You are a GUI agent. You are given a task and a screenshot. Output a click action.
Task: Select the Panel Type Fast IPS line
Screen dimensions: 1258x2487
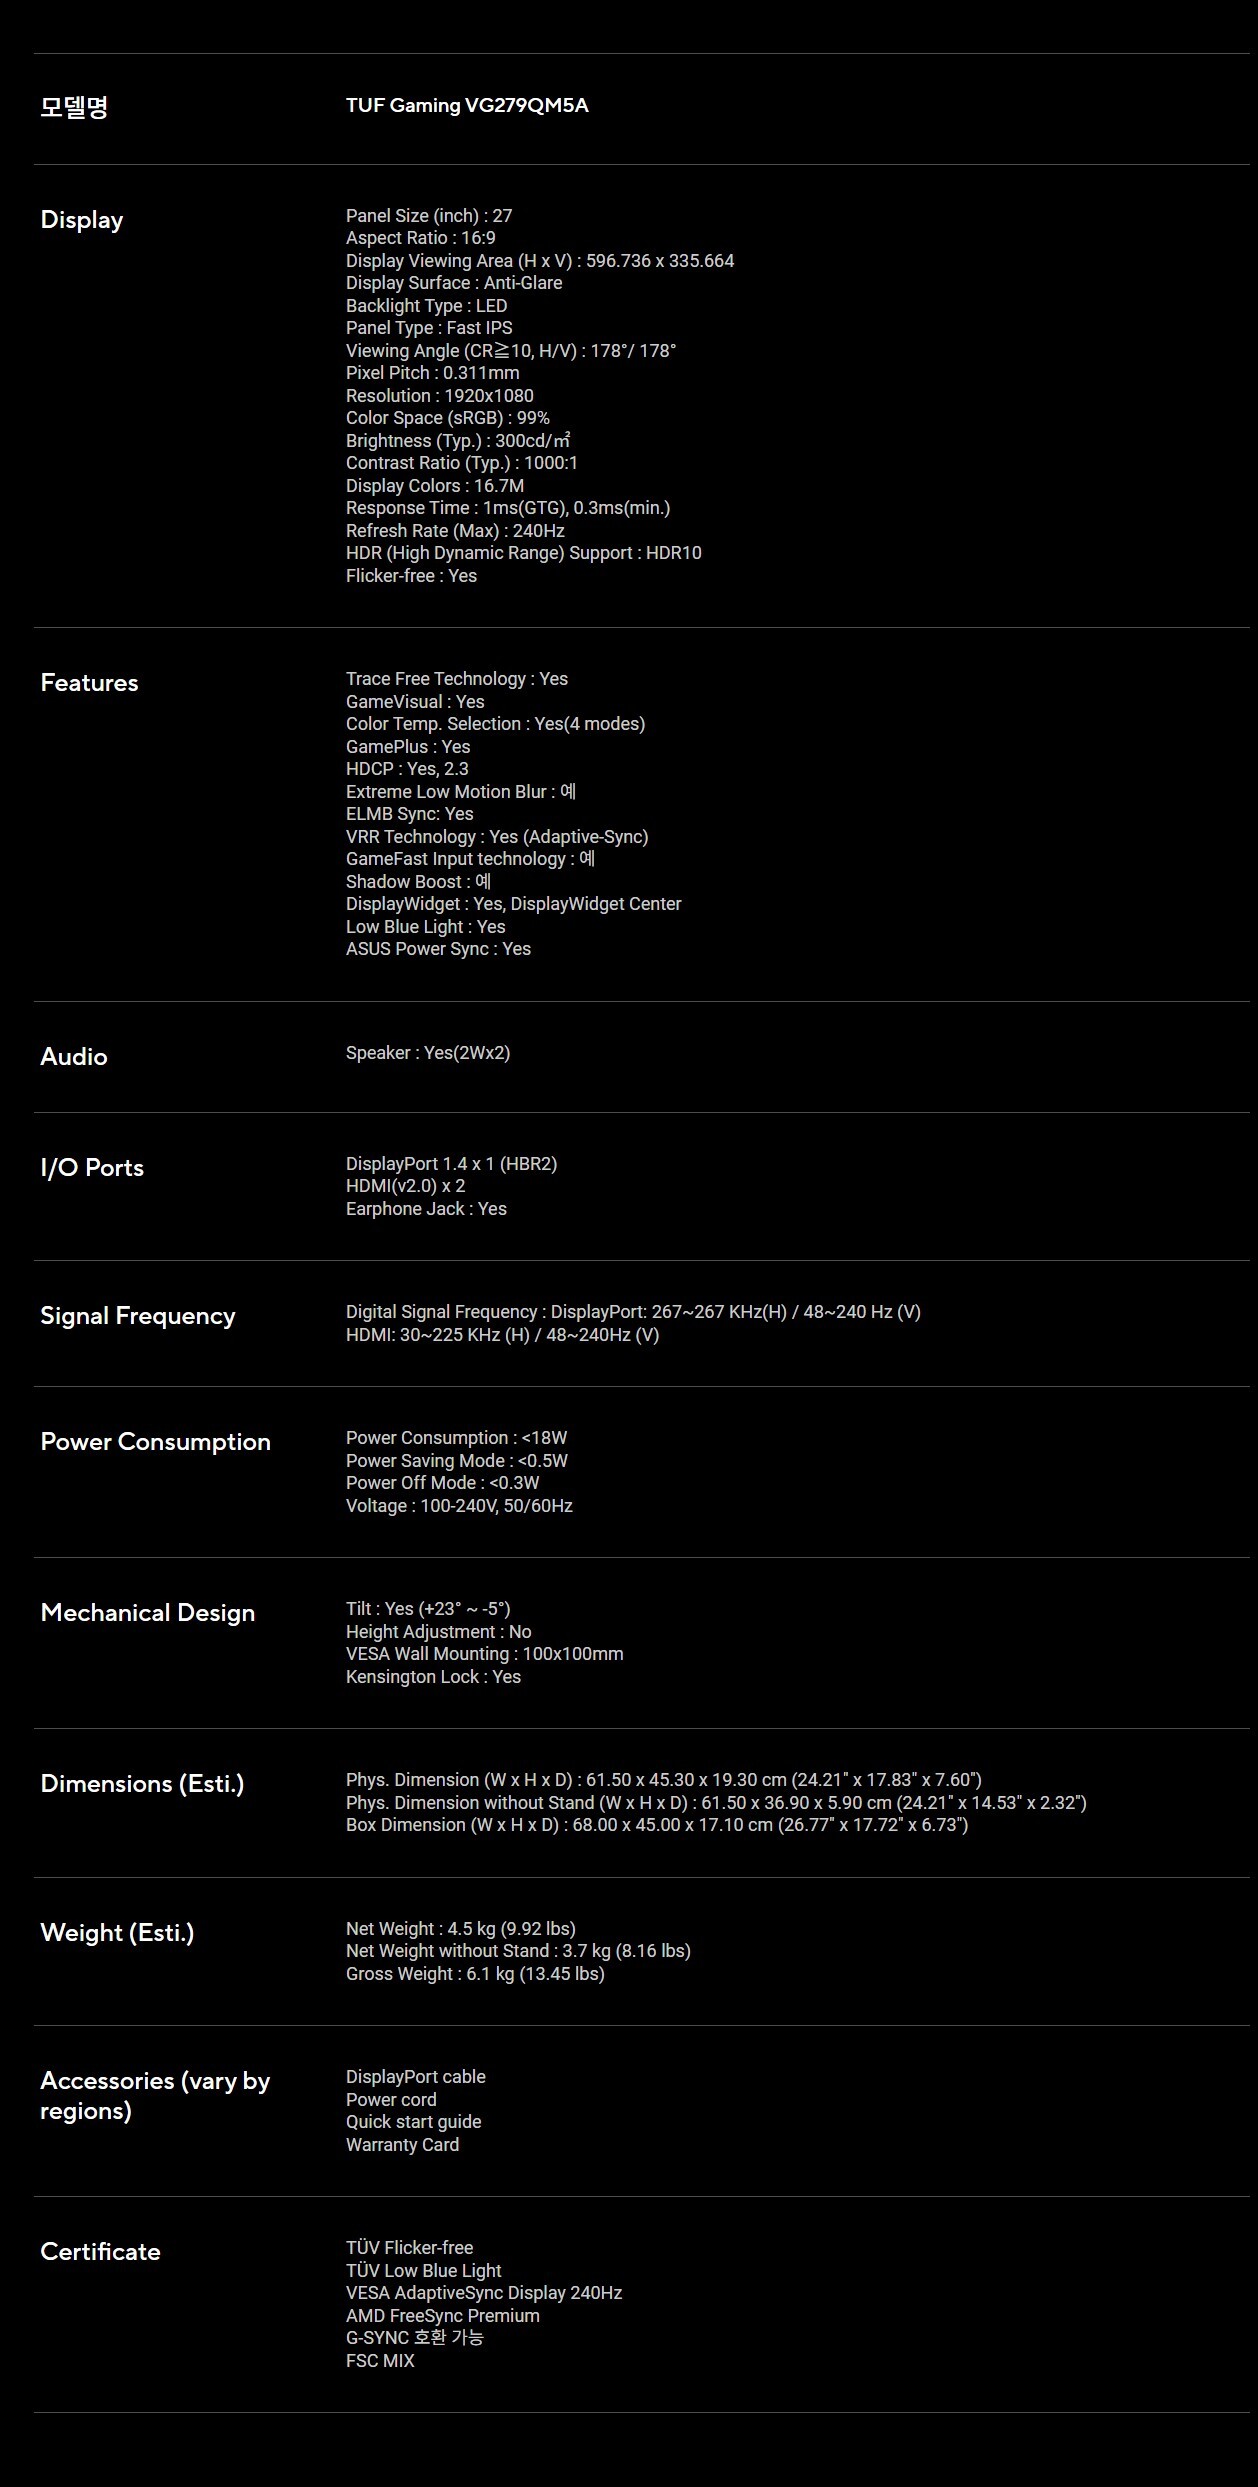coord(429,328)
